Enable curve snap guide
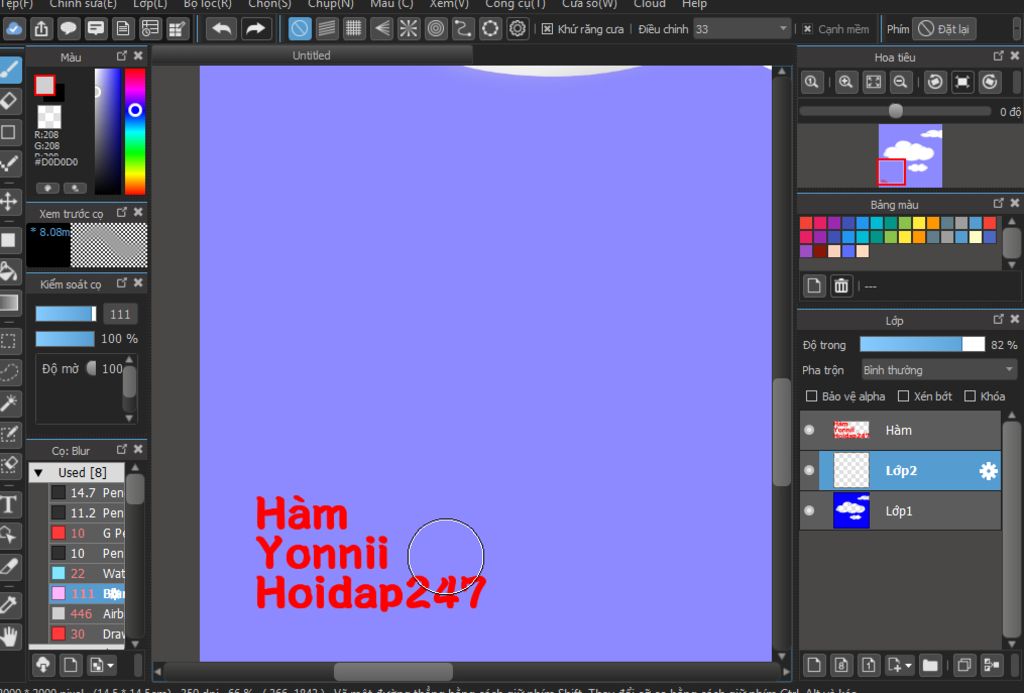Viewport: 1024px width, 693px height. coord(463,29)
